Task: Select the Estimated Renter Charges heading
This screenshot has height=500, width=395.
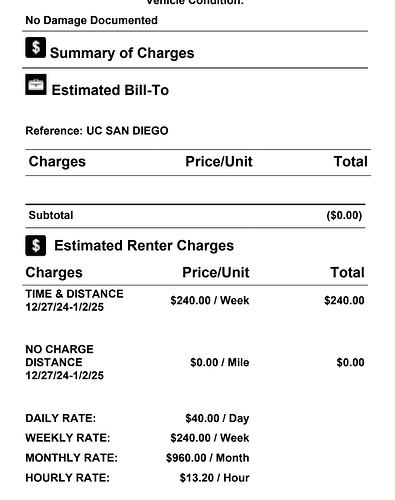Action: point(144,246)
